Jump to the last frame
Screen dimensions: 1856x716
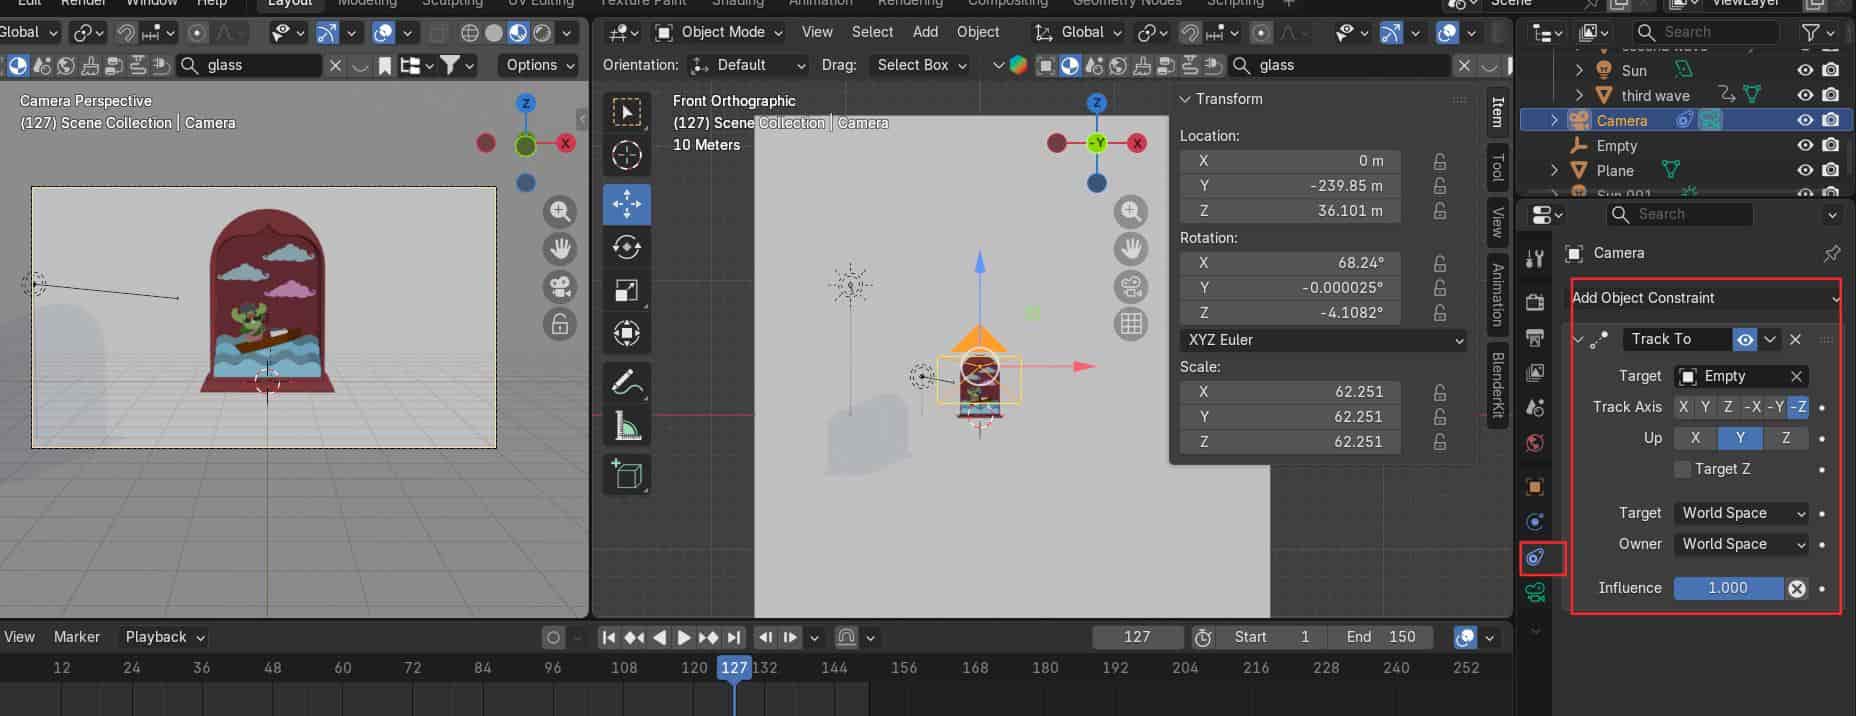pos(734,637)
